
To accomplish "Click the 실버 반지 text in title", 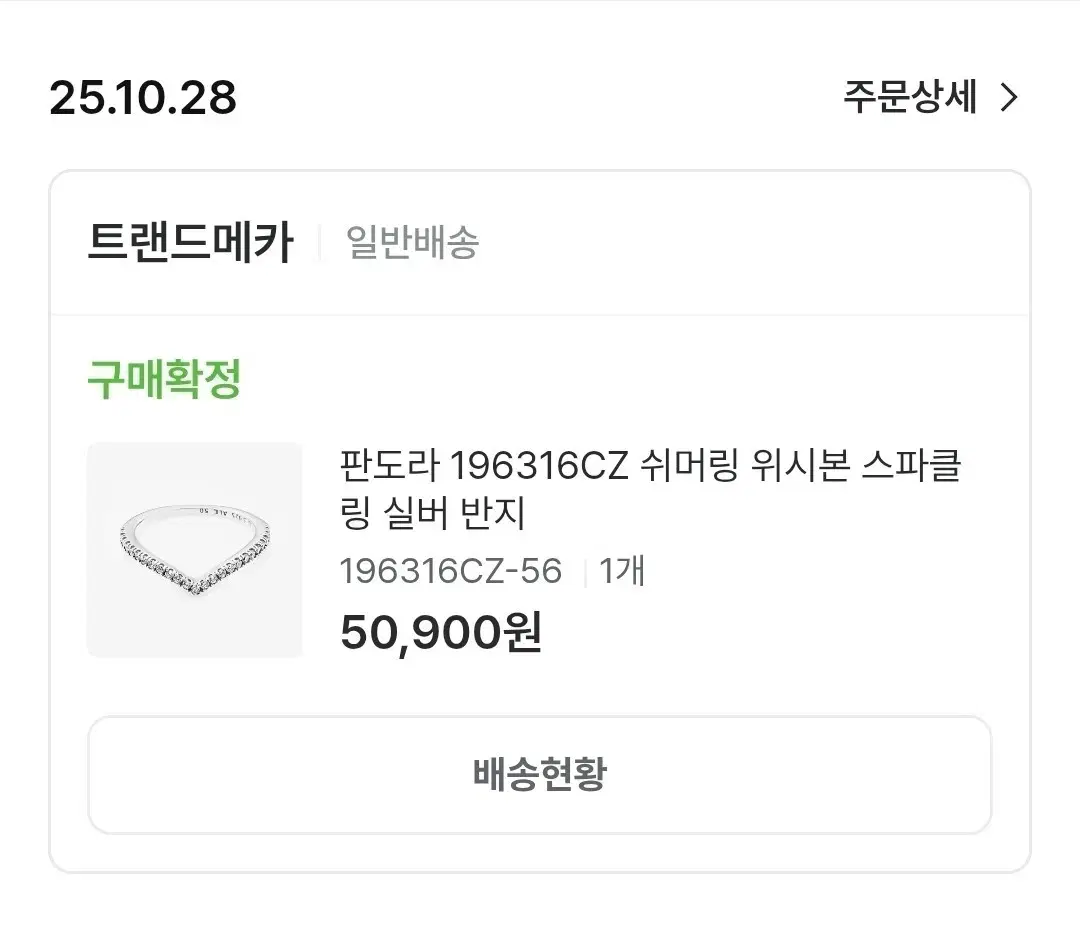I will (x=455, y=514).
